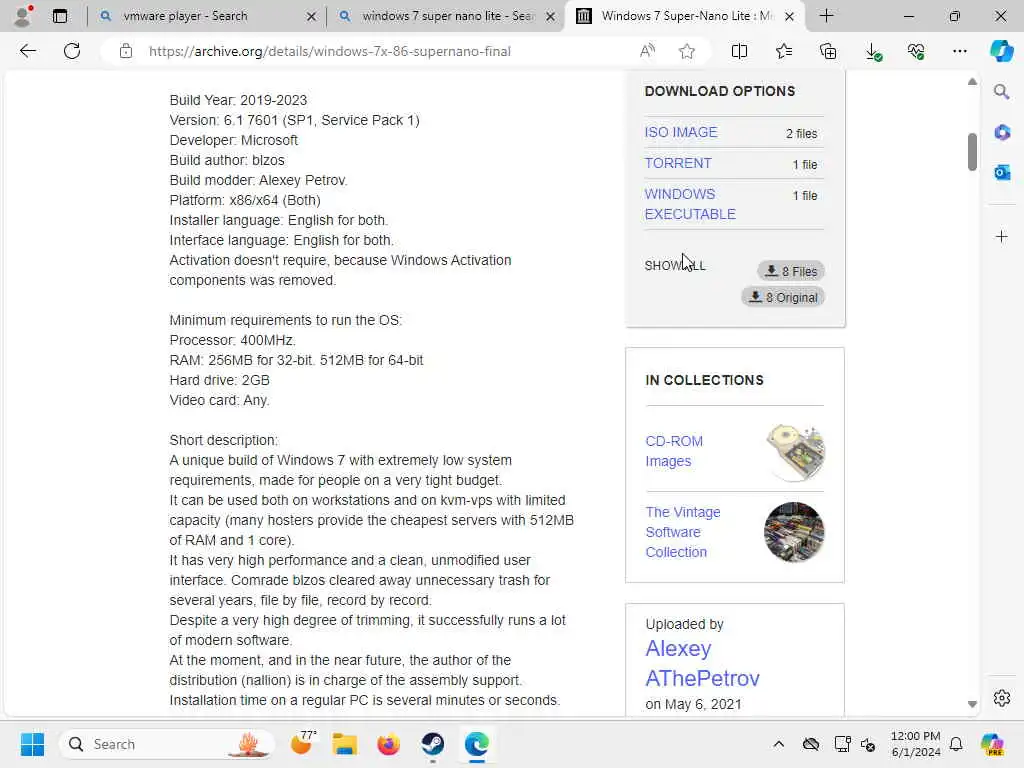The width and height of the screenshot is (1024, 768).
Task: Open Browser essentials heart icon
Action: tap(916, 51)
